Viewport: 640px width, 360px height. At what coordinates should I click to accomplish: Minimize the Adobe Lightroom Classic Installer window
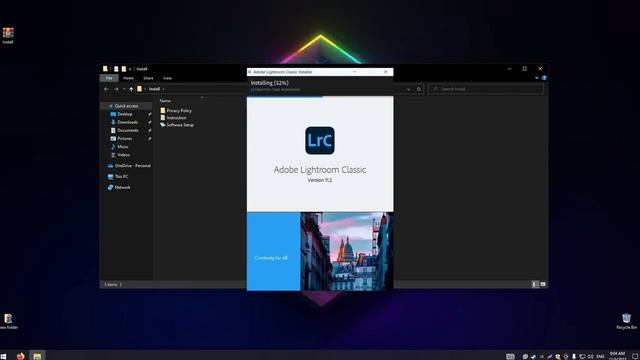(x=355, y=72)
